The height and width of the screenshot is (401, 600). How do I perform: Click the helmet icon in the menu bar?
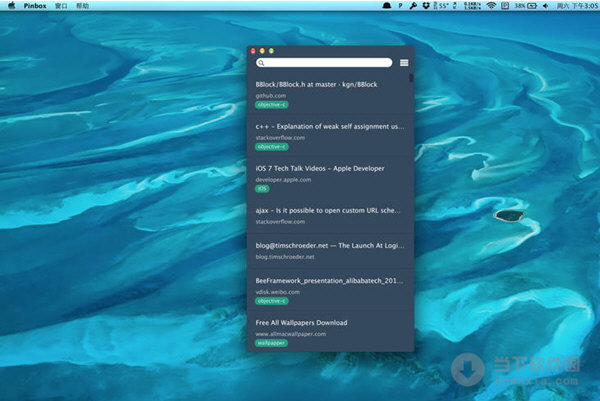(387, 5)
